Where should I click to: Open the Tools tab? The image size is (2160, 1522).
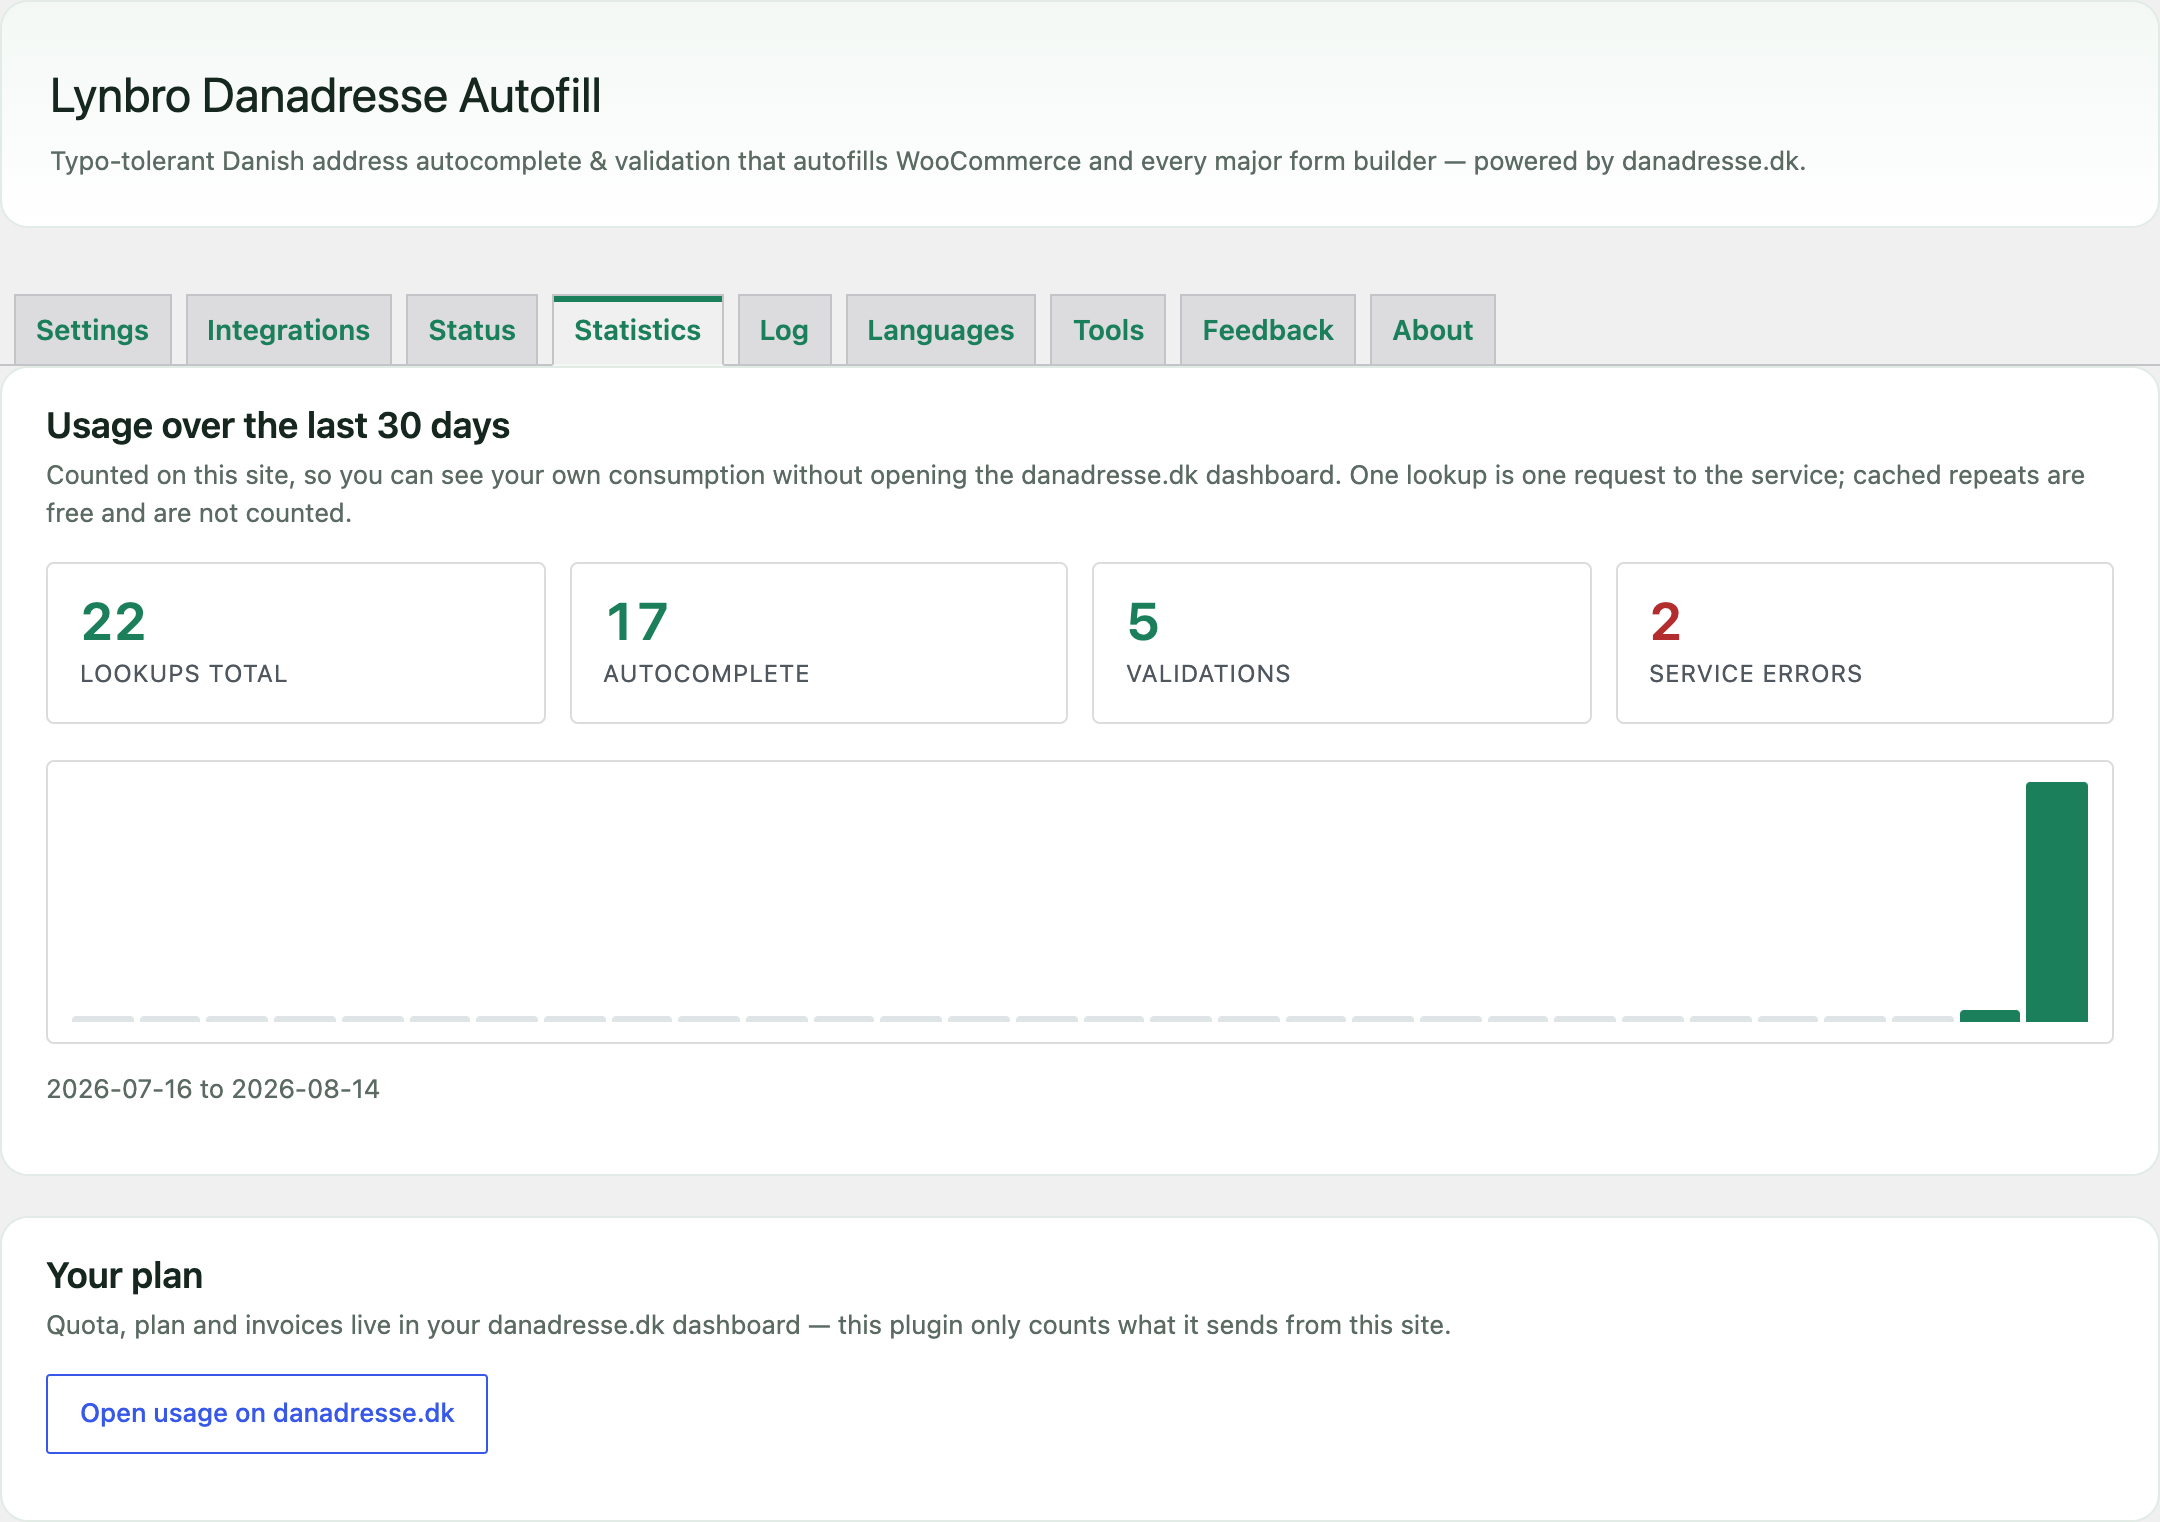point(1108,330)
